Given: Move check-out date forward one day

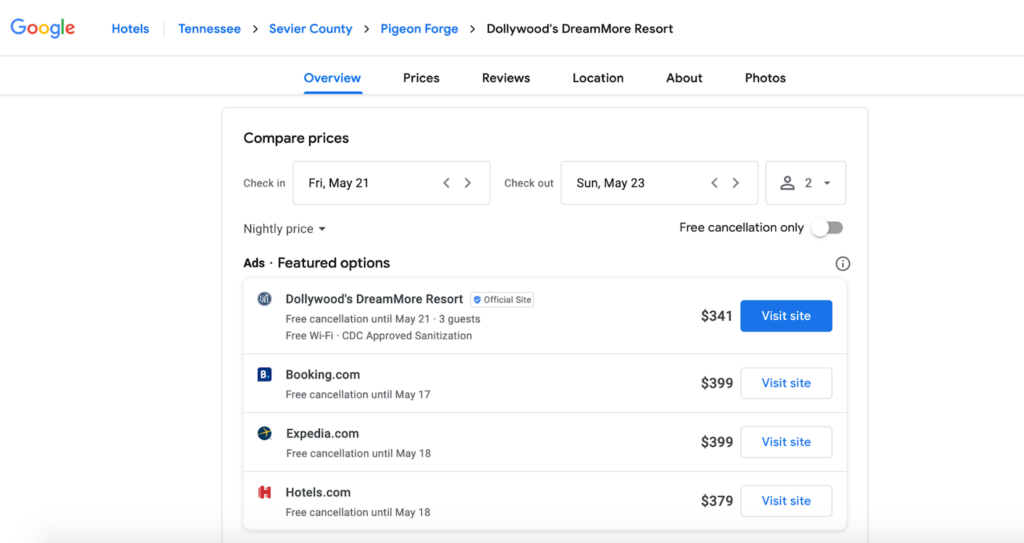Looking at the screenshot, I should (735, 183).
